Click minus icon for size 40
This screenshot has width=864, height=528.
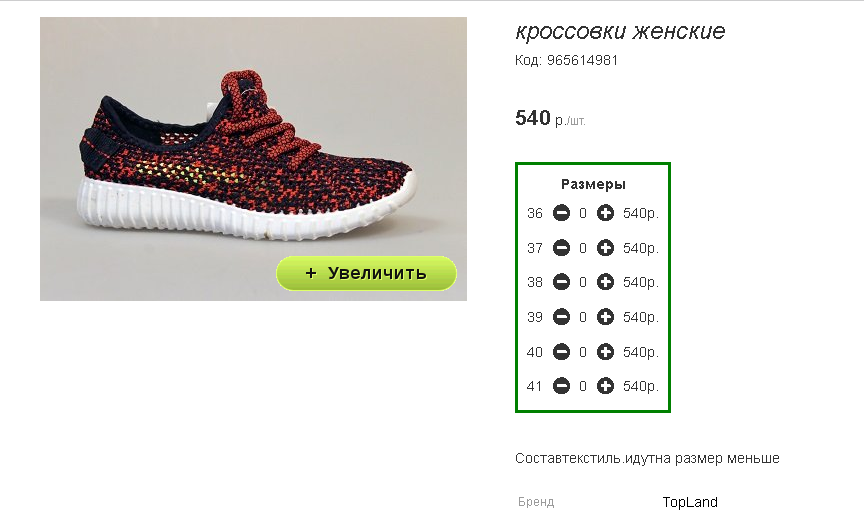pyautogui.click(x=561, y=352)
